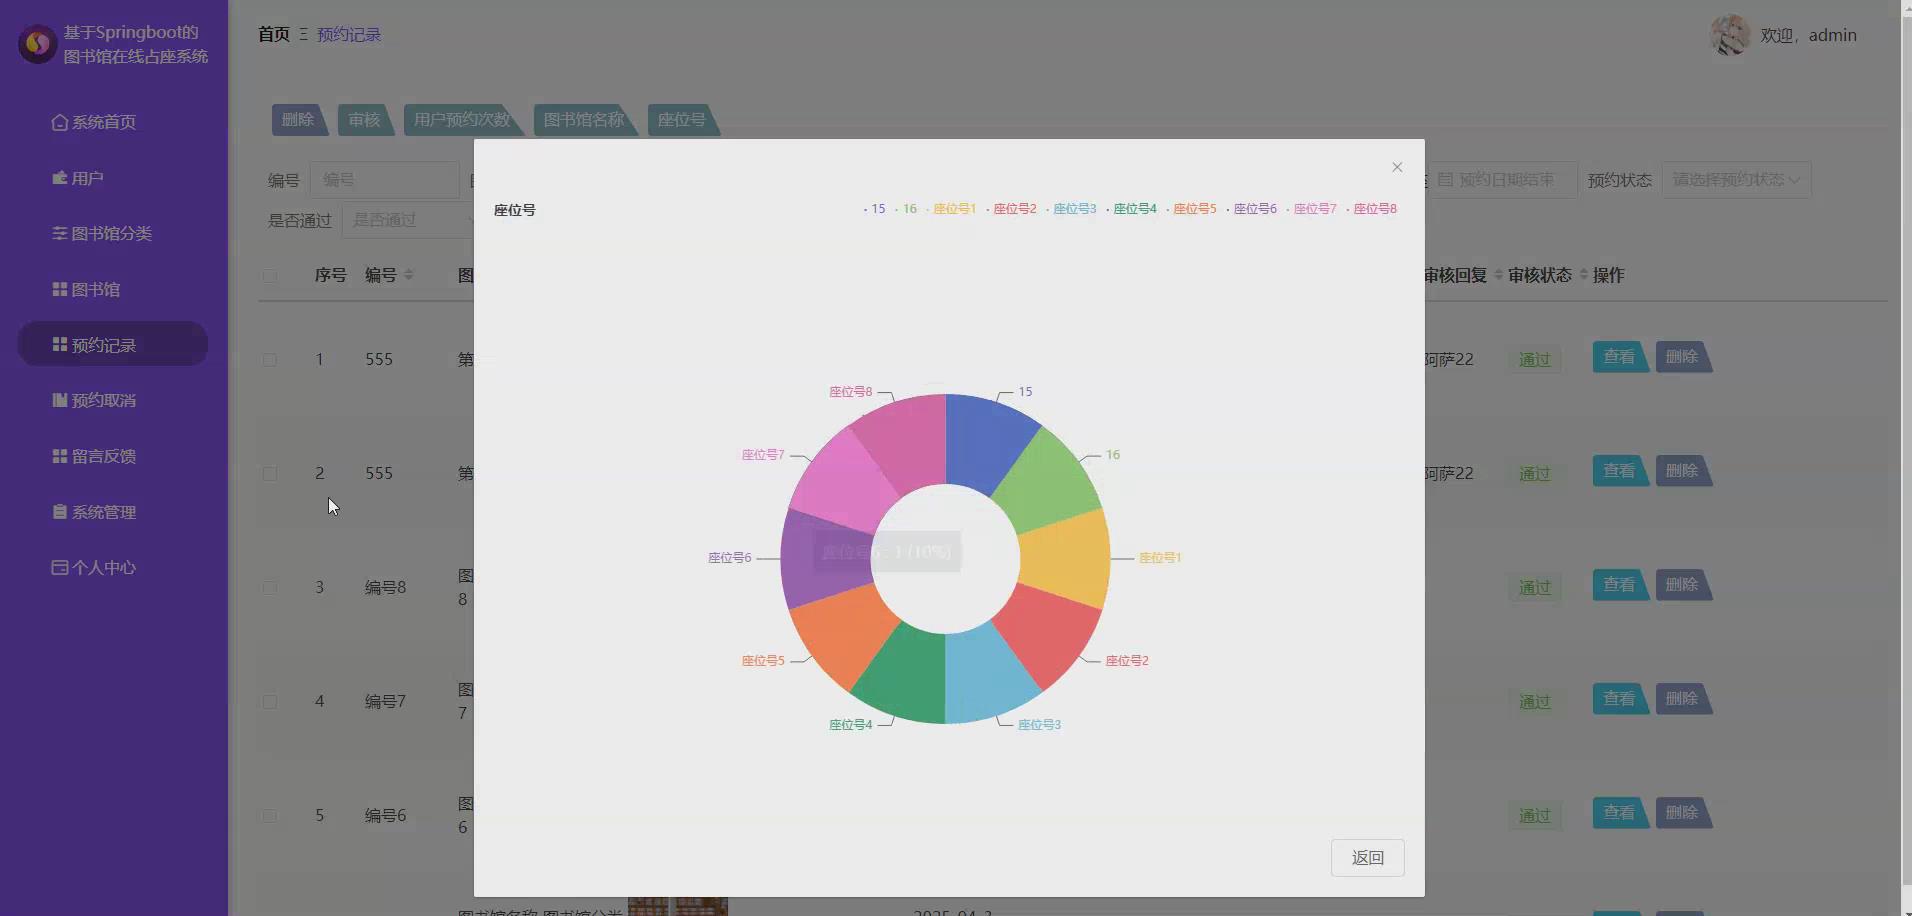This screenshot has width=1912, height=916.
Task: Click the card icon beside 个人中心
Action: click(60, 567)
